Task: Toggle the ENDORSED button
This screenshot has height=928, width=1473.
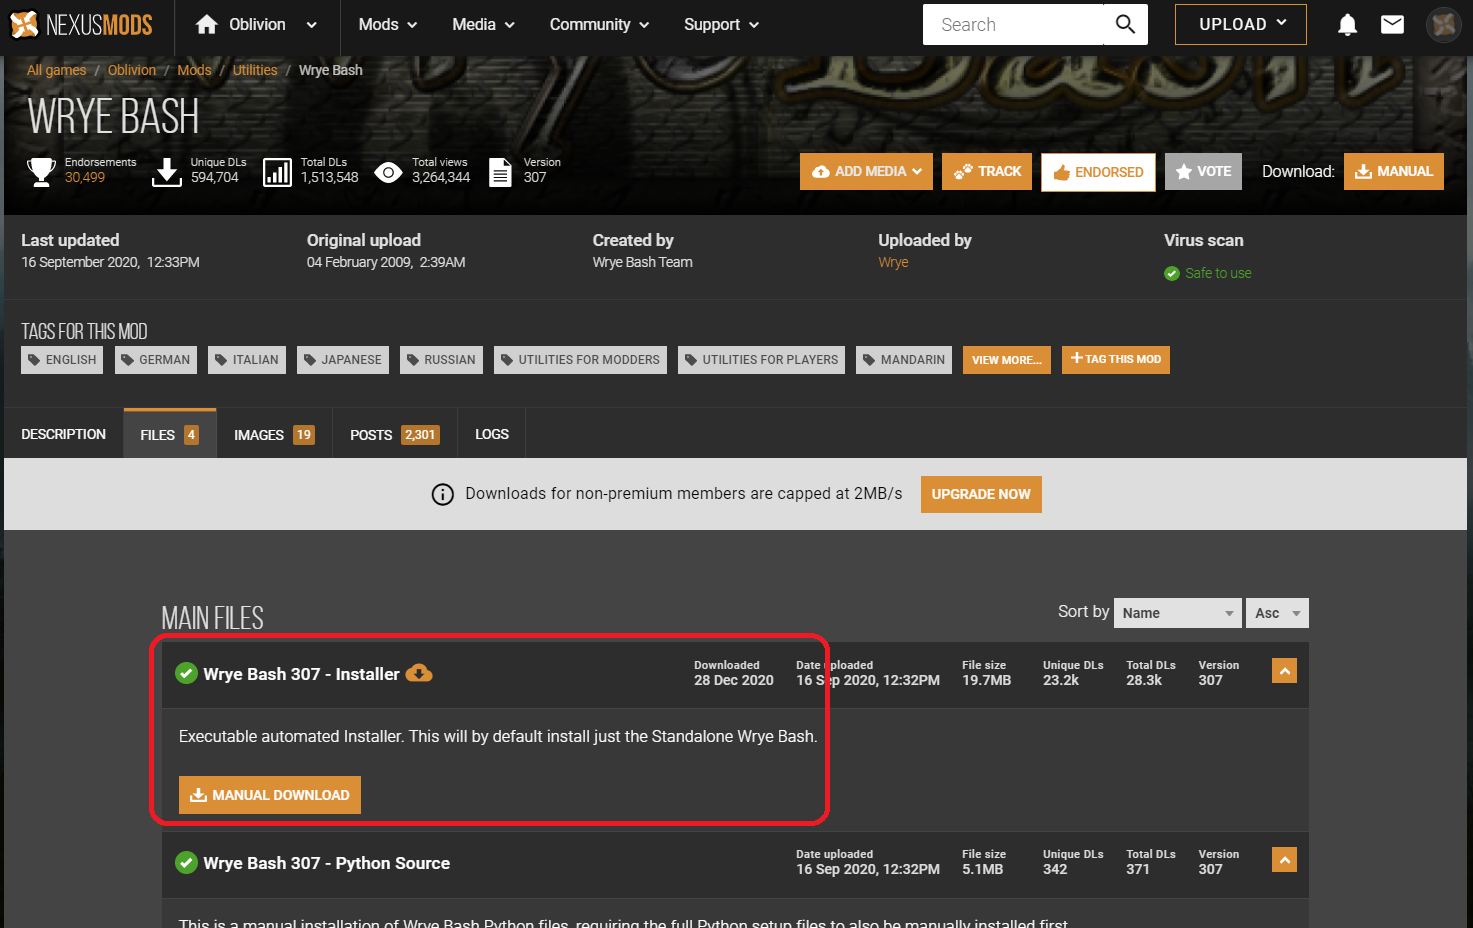Action: (x=1098, y=172)
